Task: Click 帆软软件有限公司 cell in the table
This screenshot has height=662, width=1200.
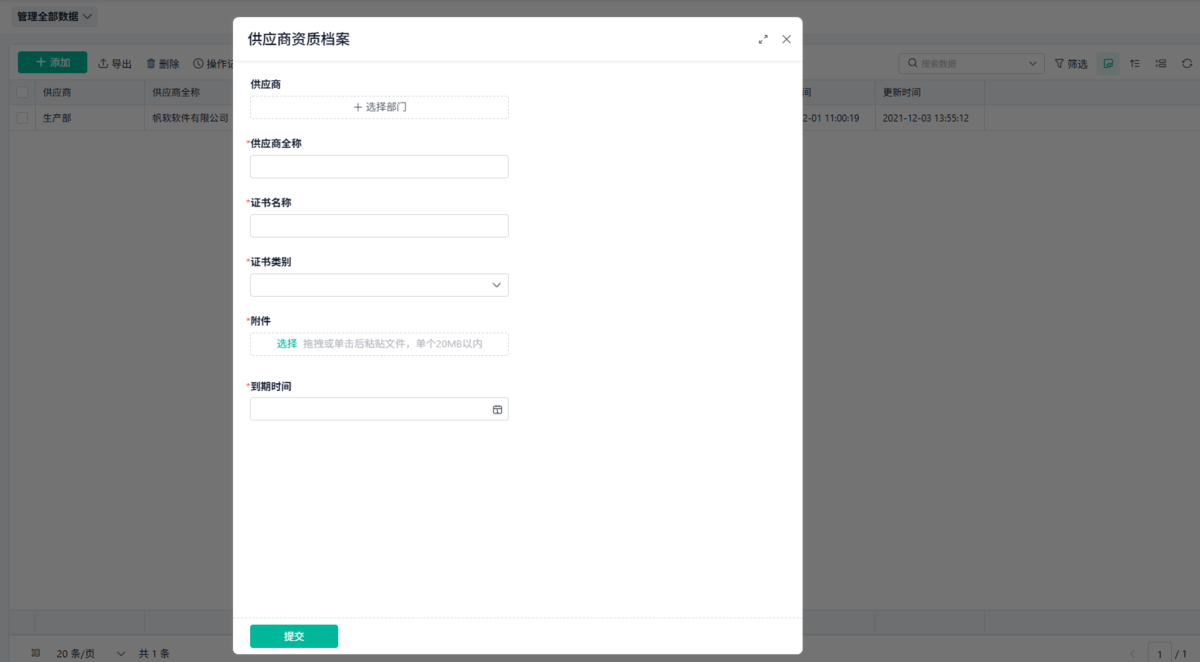Action: click(x=190, y=118)
